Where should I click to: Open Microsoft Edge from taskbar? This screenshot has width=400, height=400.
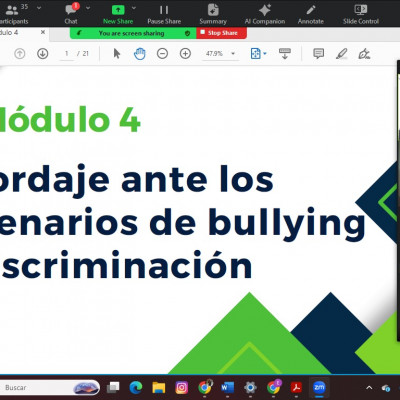pos(136,387)
